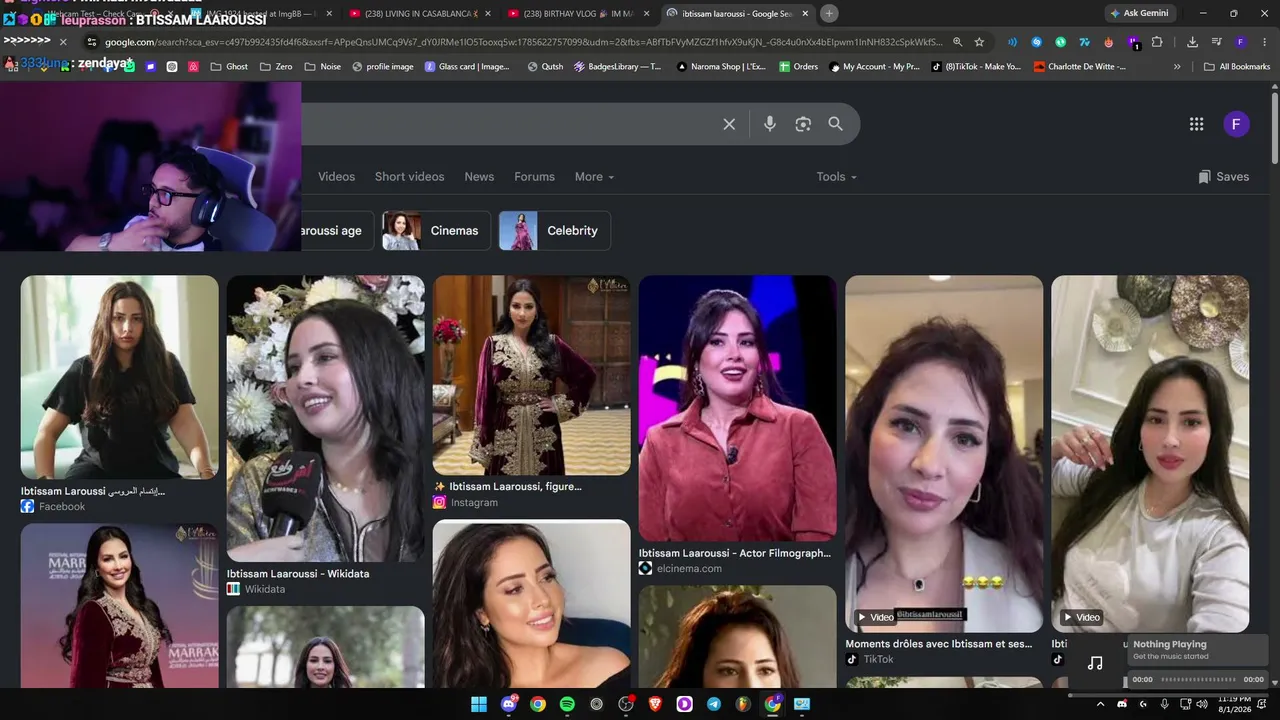Image resolution: width=1280 pixels, height=720 pixels.
Task: Open the Zero bookmarks folder
Action: click(x=276, y=67)
